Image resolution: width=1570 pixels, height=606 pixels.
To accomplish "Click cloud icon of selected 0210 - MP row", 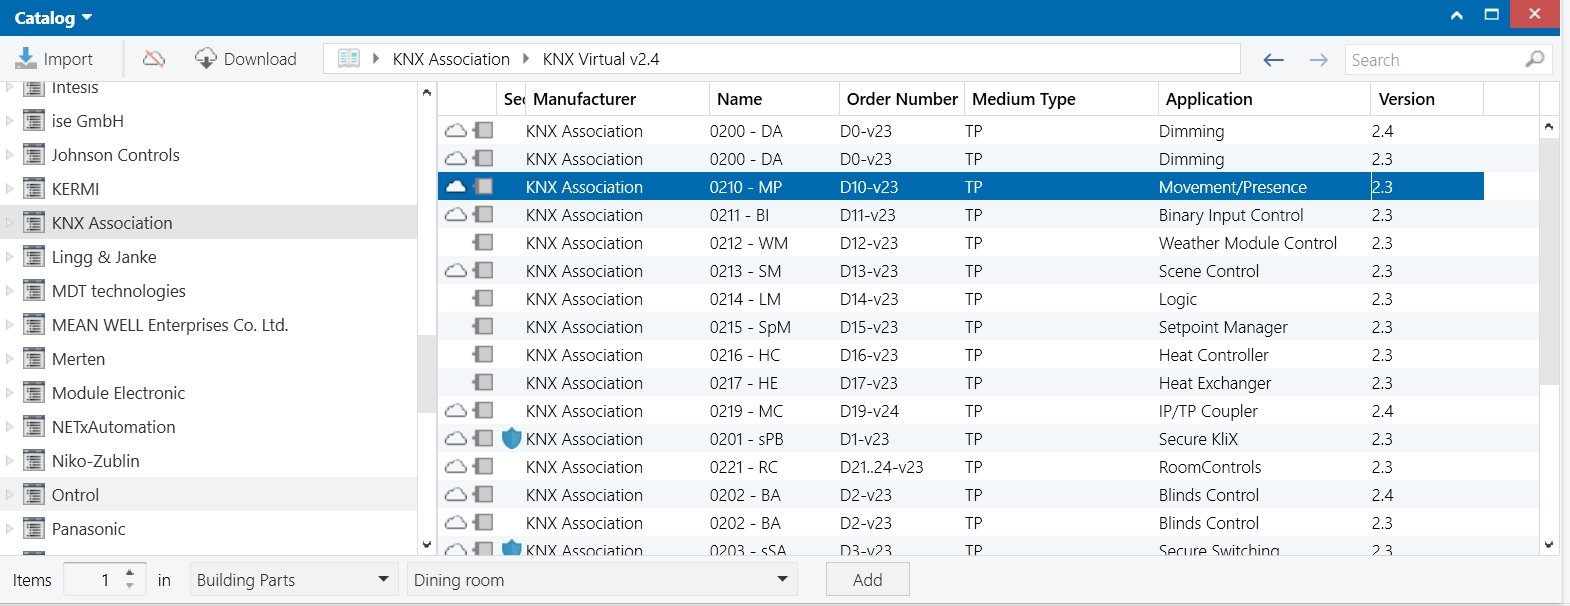I will 456,187.
